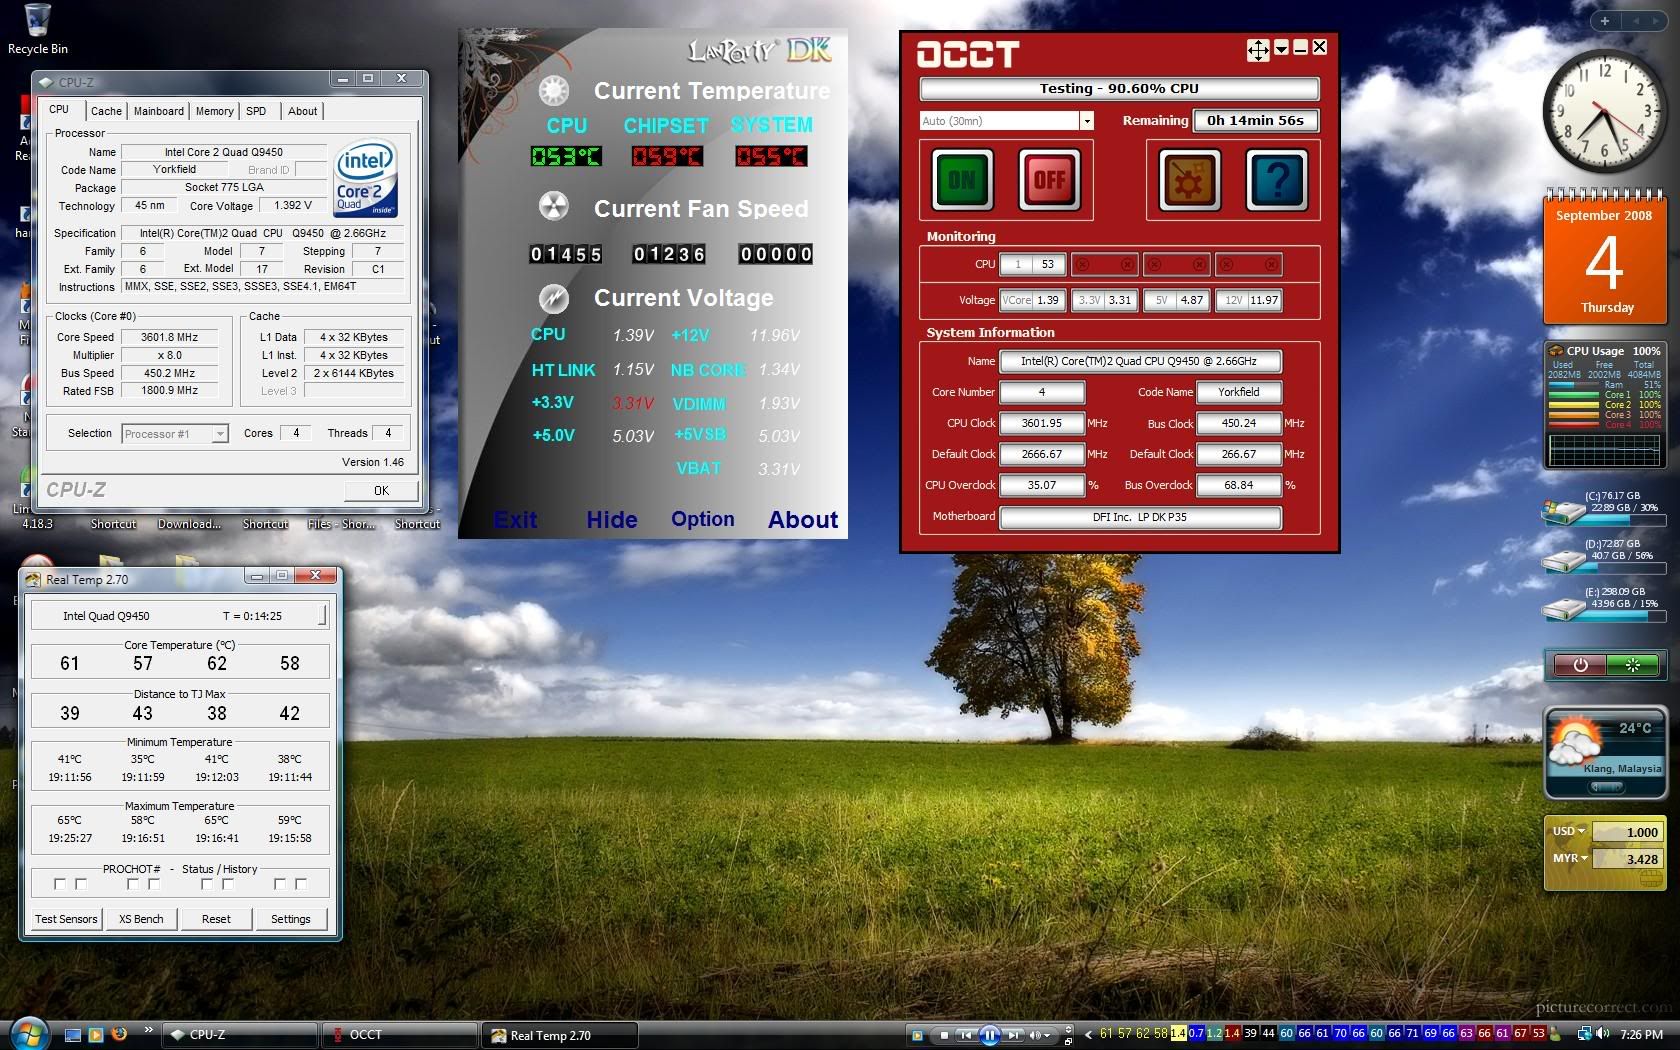Click the red power icon in the sidebar gadget
This screenshot has width=1680, height=1050.
click(x=1580, y=665)
